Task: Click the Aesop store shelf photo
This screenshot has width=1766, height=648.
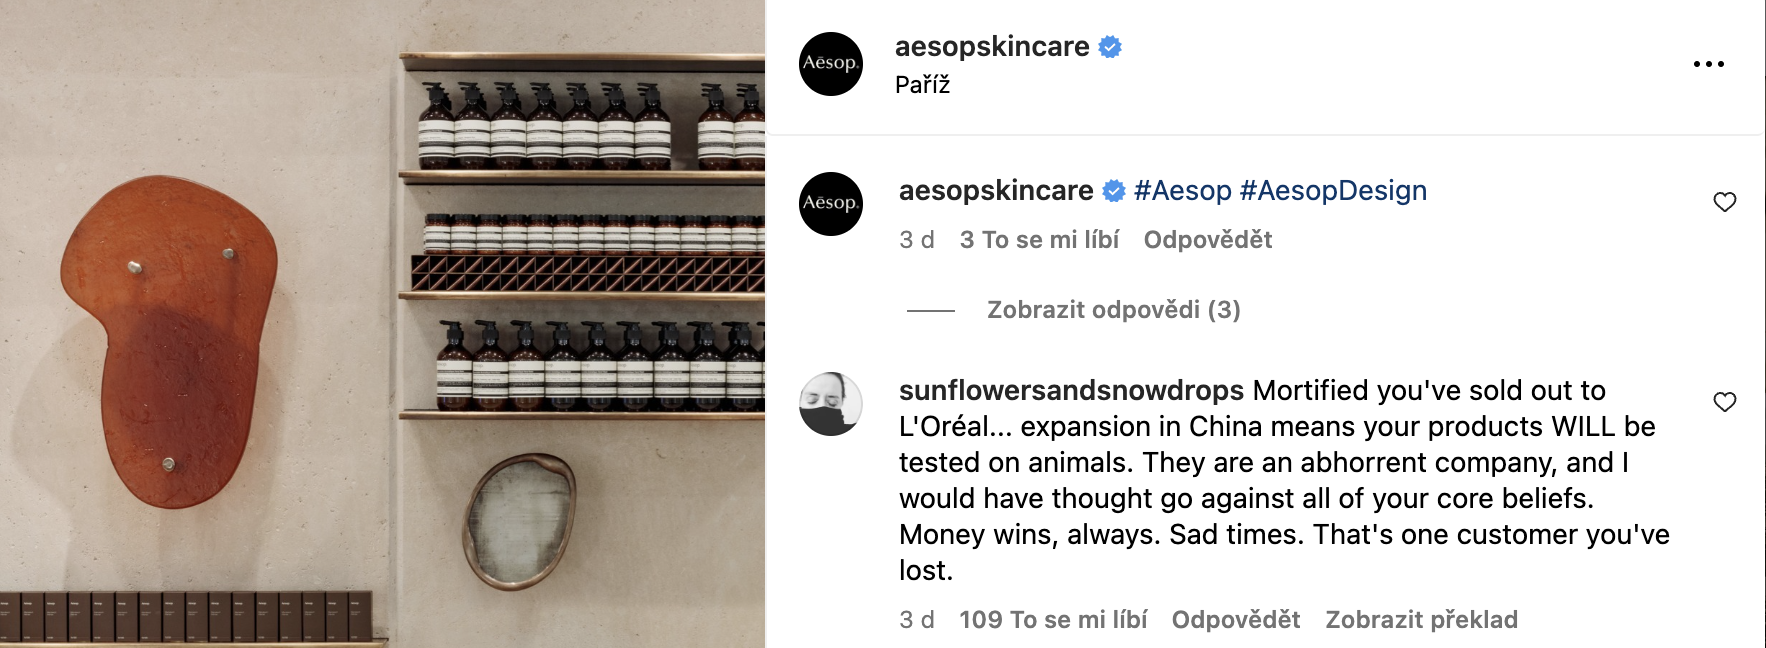Action: click(x=382, y=324)
